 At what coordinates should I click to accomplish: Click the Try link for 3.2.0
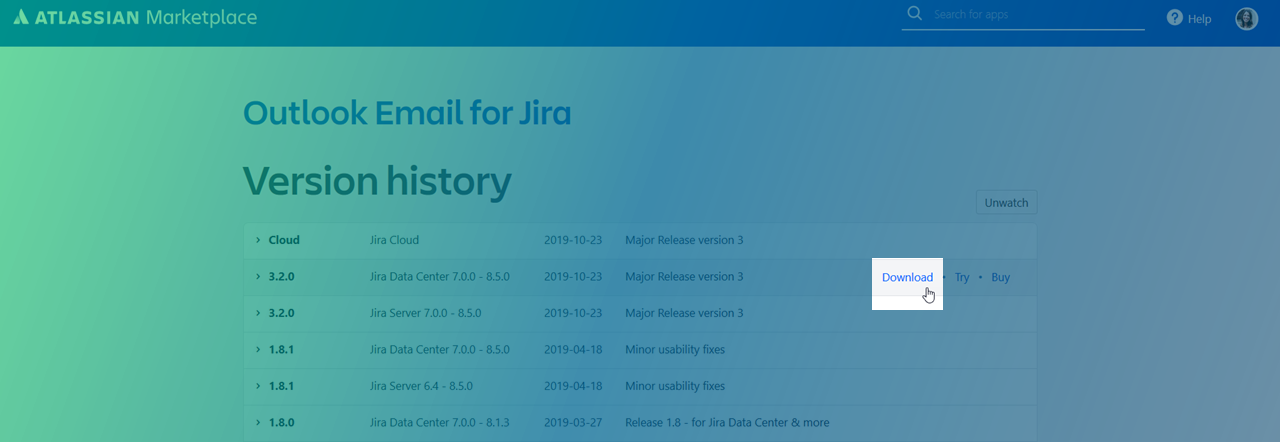[x=961, y=277]
